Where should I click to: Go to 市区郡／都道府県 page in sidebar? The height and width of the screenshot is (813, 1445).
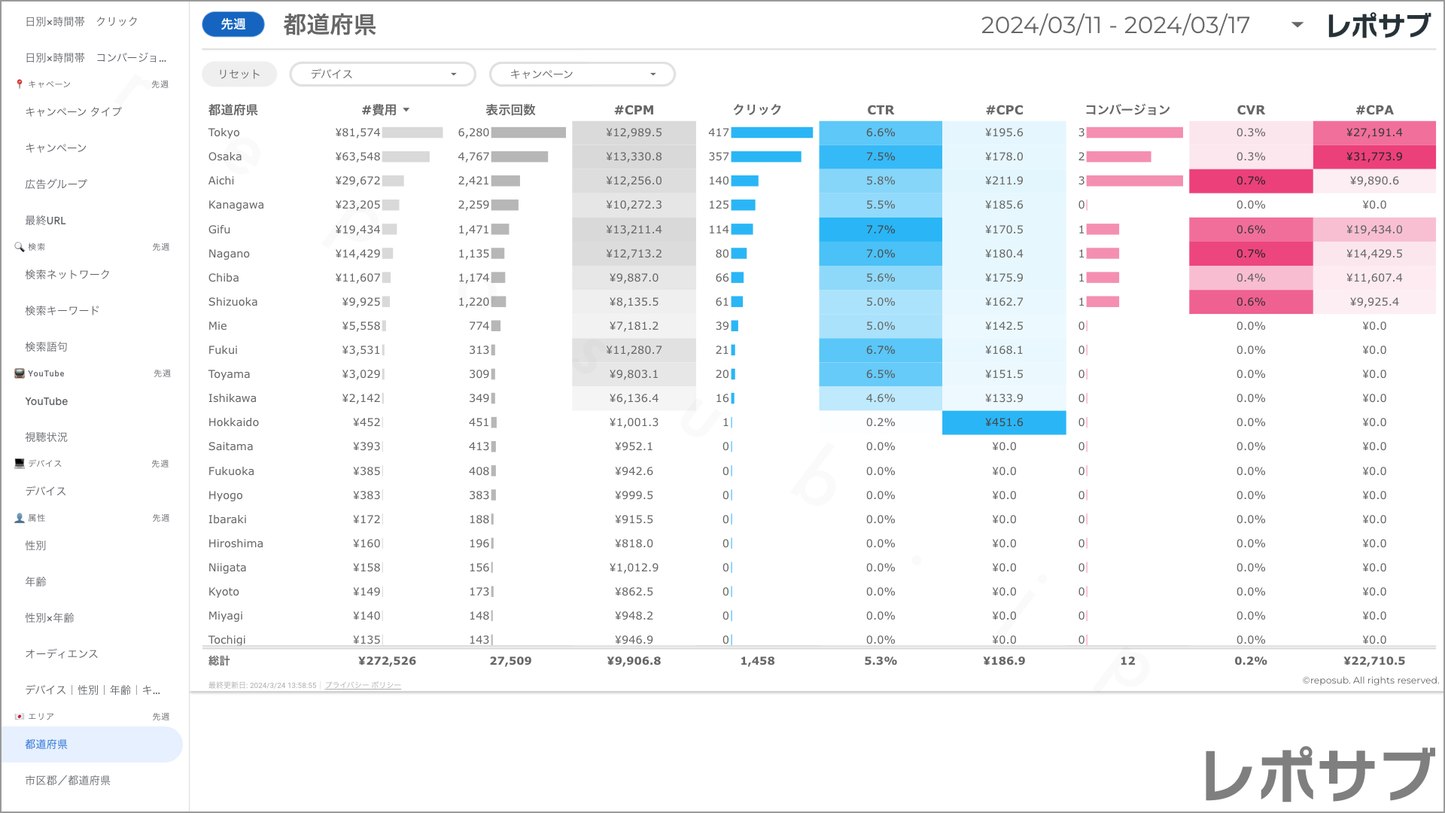pos(67,780)
